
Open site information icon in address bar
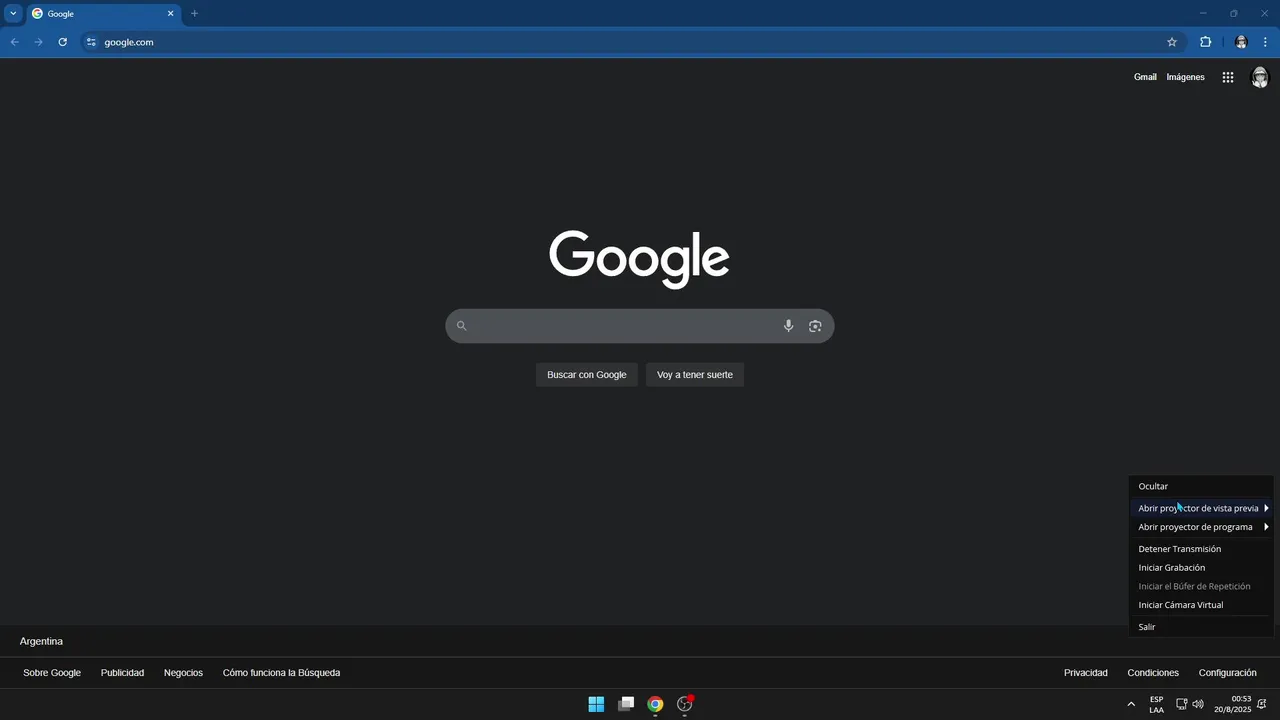(91, 42)
